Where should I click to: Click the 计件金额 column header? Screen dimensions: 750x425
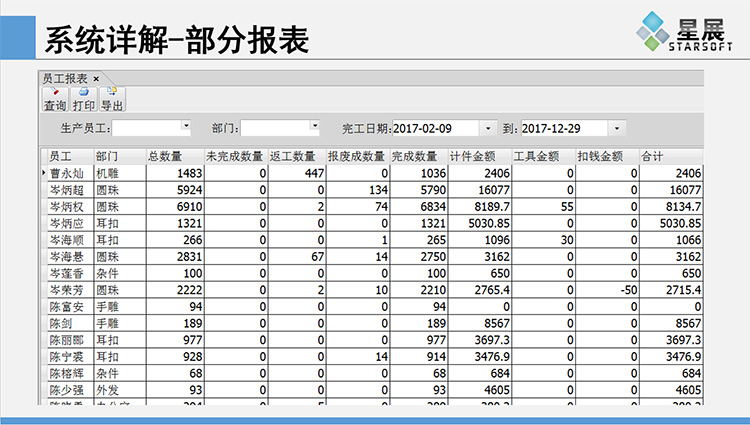(x=478, y=156)
